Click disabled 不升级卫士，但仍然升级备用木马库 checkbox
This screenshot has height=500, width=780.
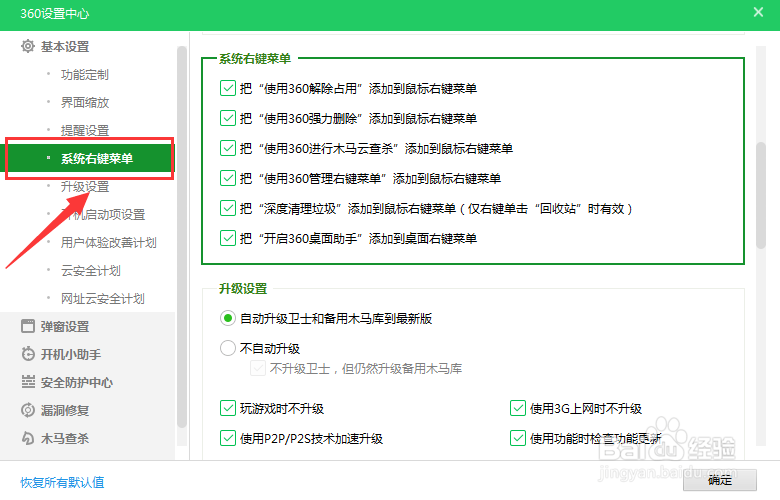point(258,369)
